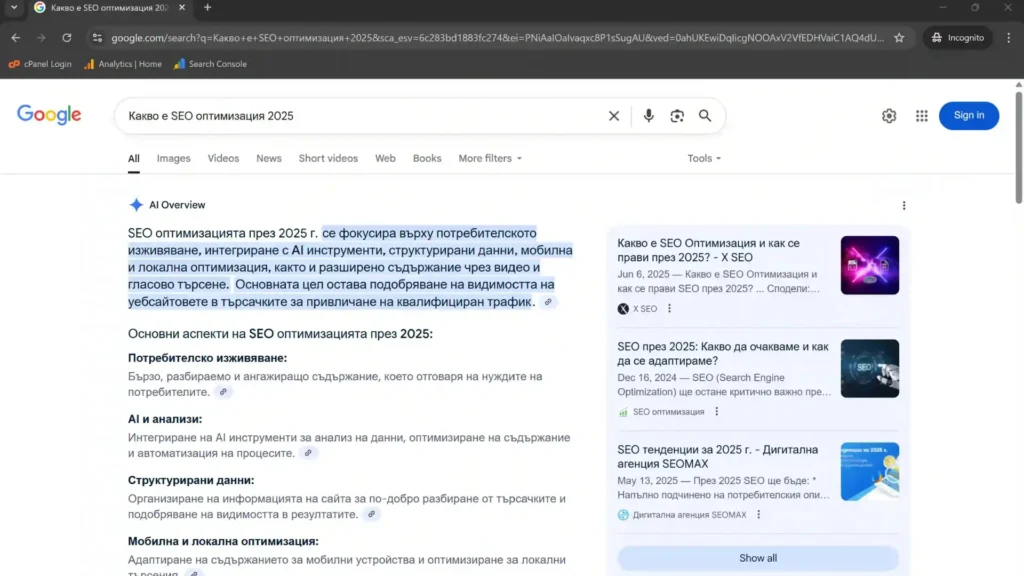Click the SEO през 2025 article thumbnail

click(869, 368)
